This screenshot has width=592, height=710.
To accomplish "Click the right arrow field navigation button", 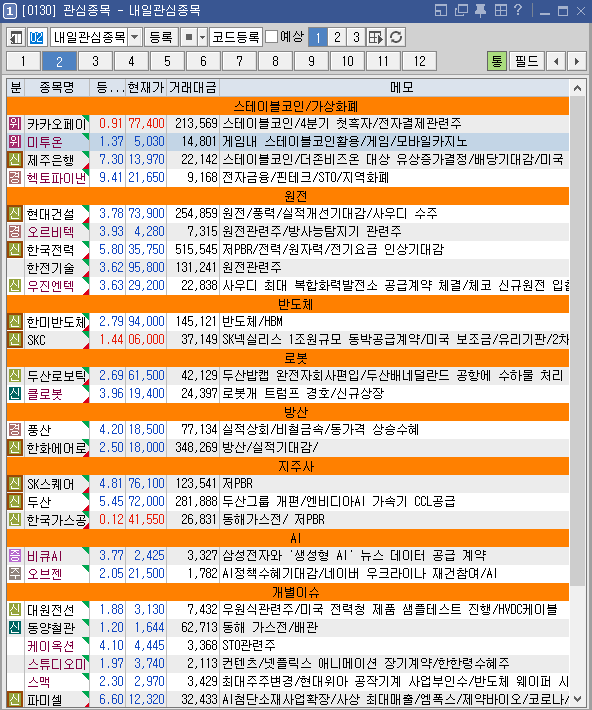I will pyautogui.click(x=576, y=61).
